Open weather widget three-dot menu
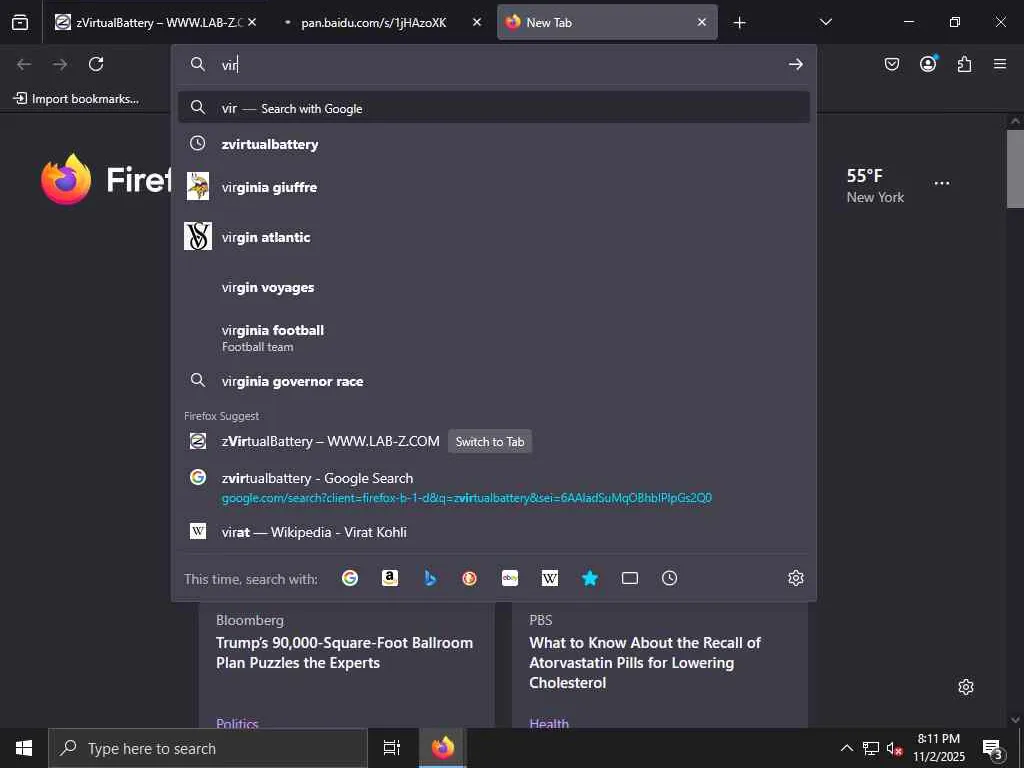This screenshot has height=768, width=1024. (x=942, y=183)
